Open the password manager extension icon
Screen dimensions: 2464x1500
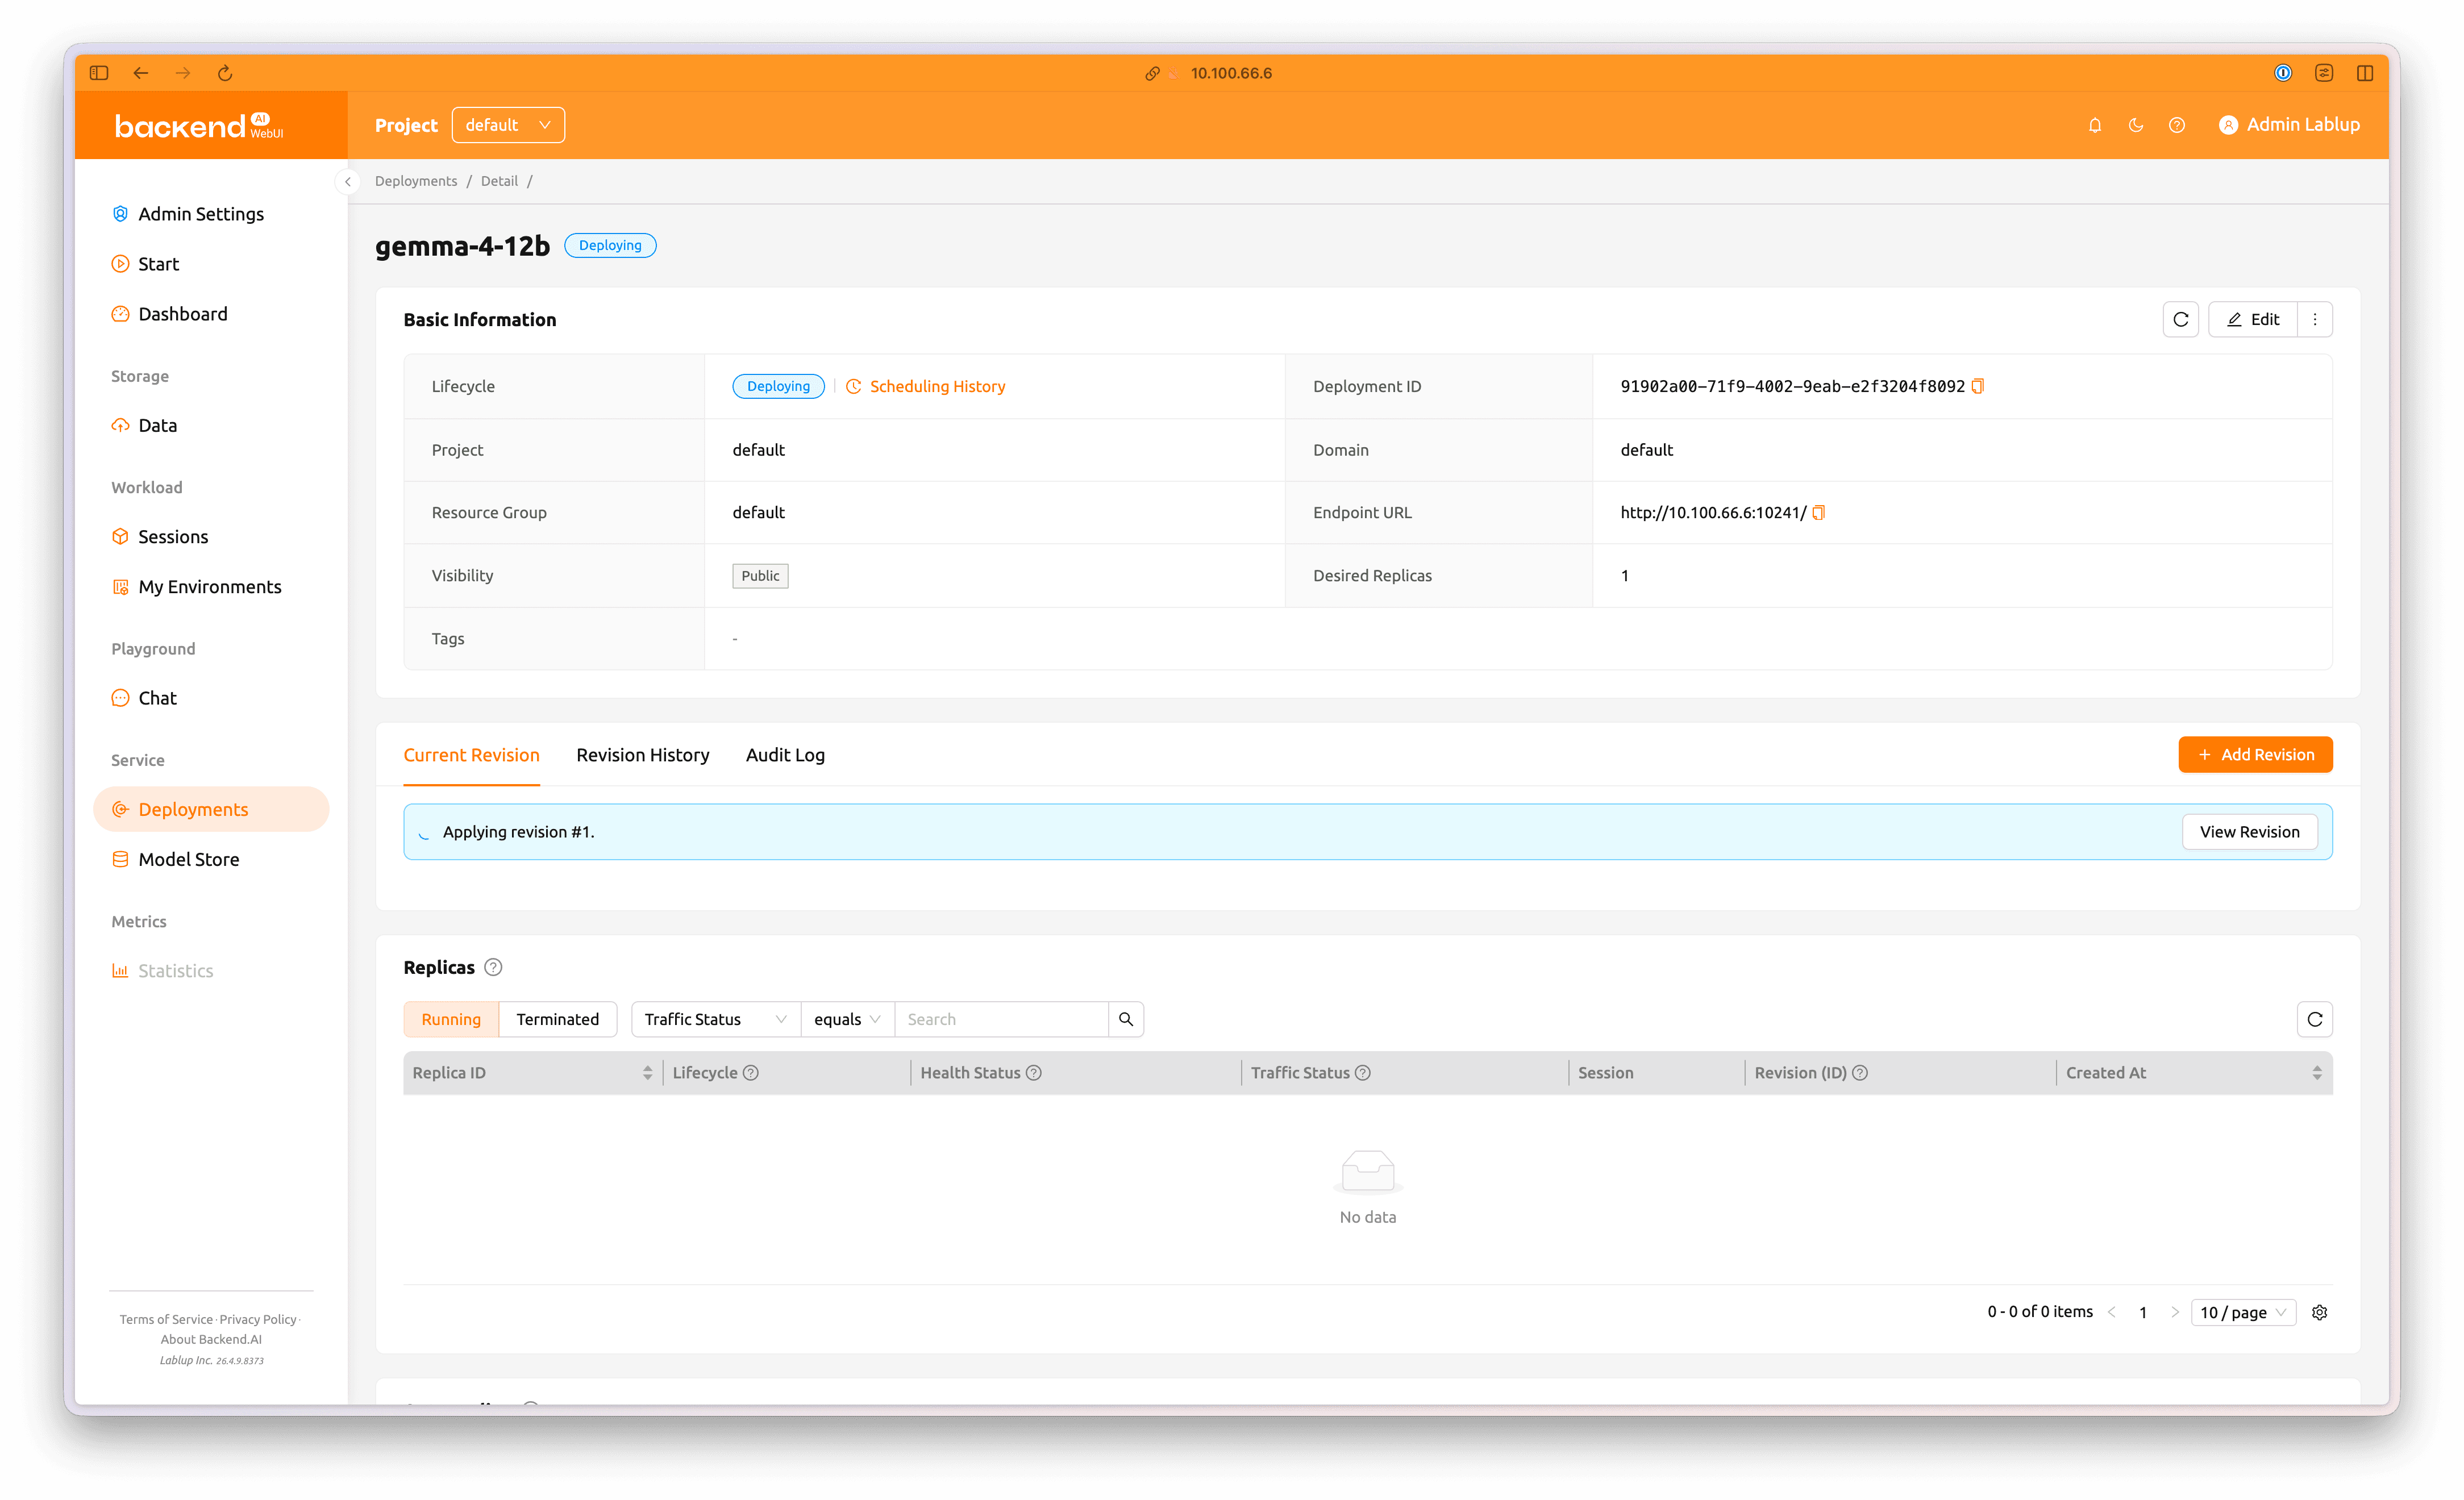tap(2283, 73)
